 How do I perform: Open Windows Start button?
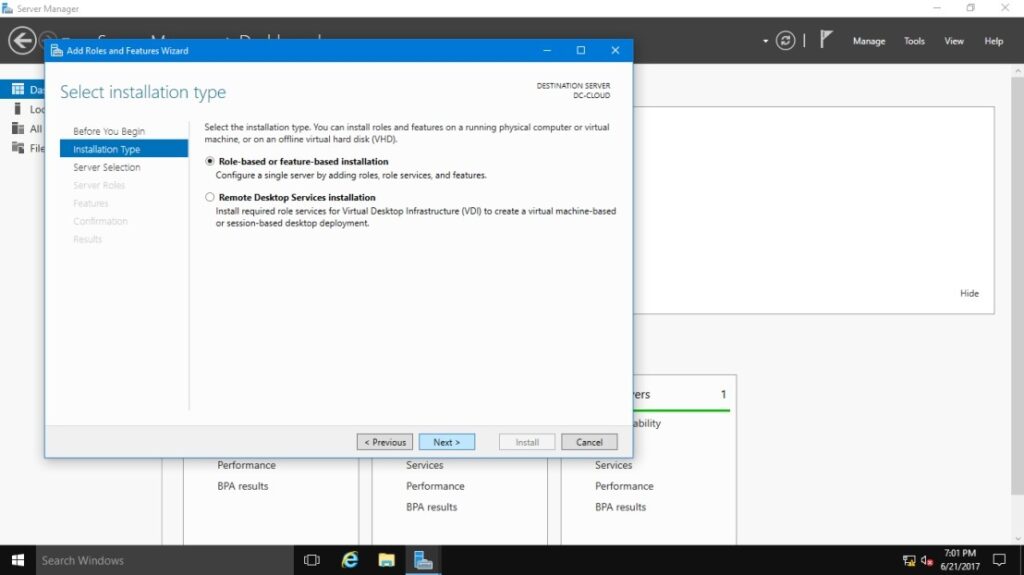tap(18, 560)
